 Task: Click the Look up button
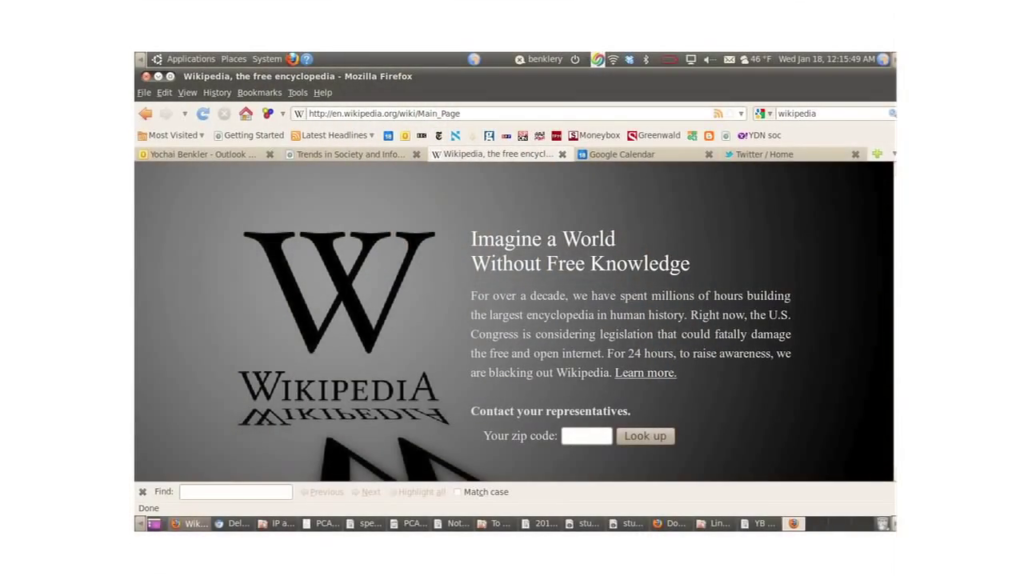click(645, 436)
